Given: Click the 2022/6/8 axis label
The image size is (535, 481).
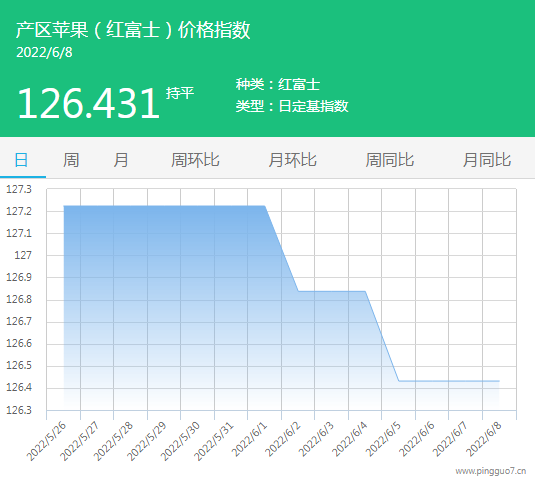Looking at the screenshot, I should pyautogui.click(x=484, y=439).
